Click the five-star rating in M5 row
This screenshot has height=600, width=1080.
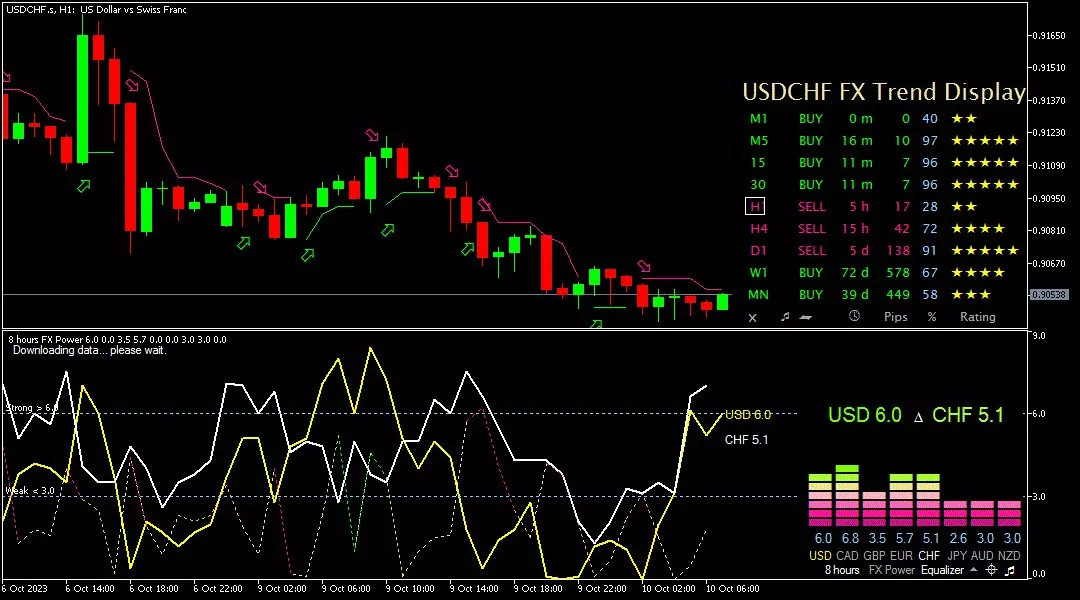coord(985,141)
